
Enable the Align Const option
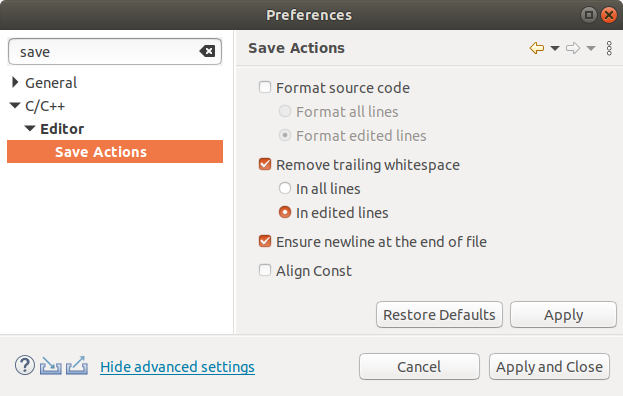pyautogui.click(x=265, y=270)
